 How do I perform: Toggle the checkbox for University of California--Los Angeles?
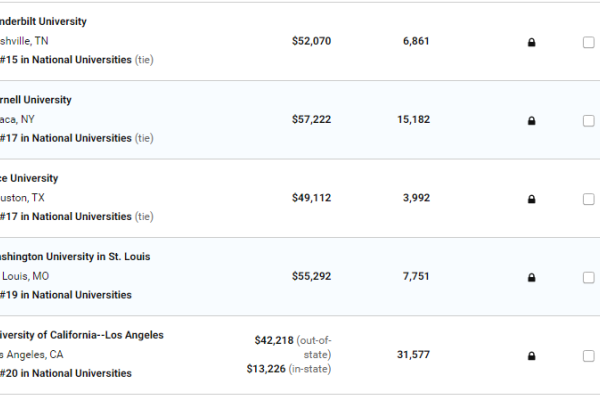pyautogui.click(x=588, y=355)
